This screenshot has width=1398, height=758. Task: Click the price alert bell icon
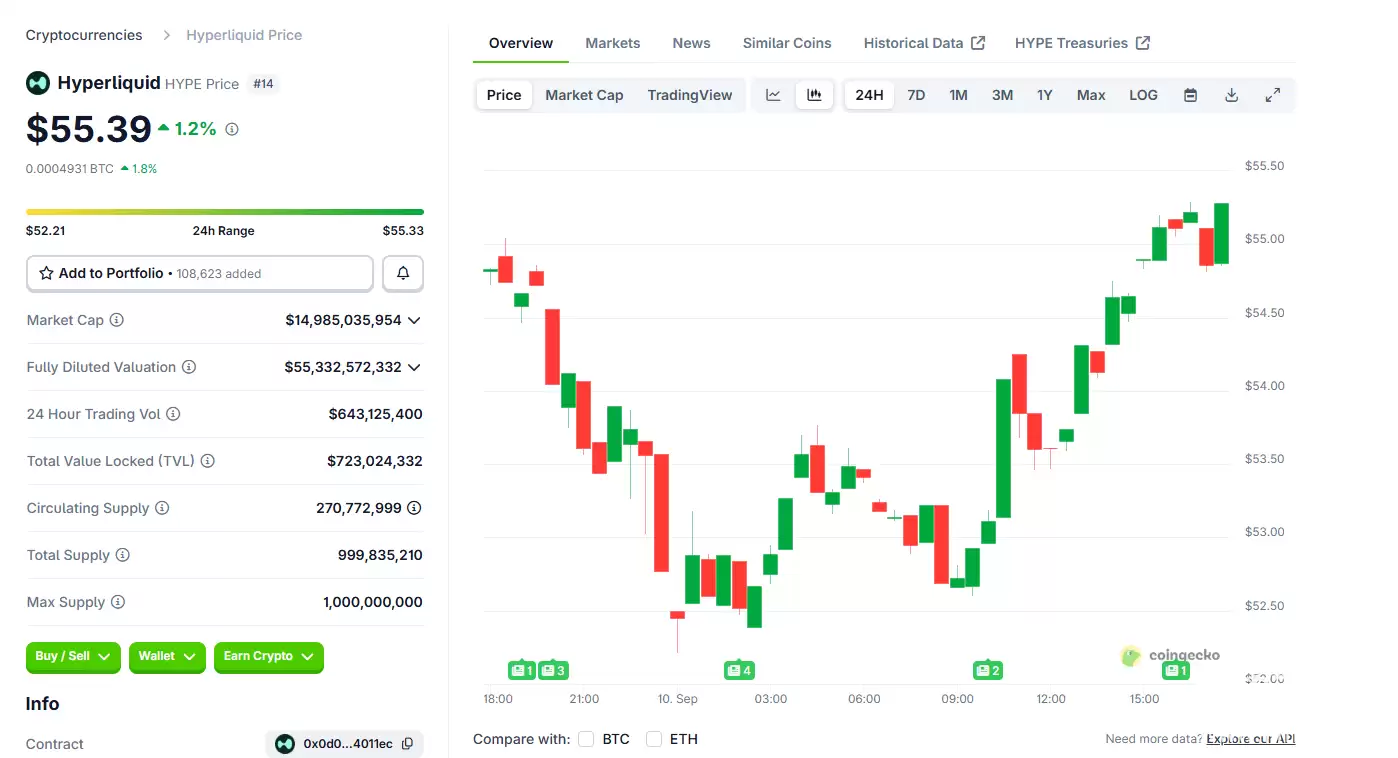(x=403, y=273)
